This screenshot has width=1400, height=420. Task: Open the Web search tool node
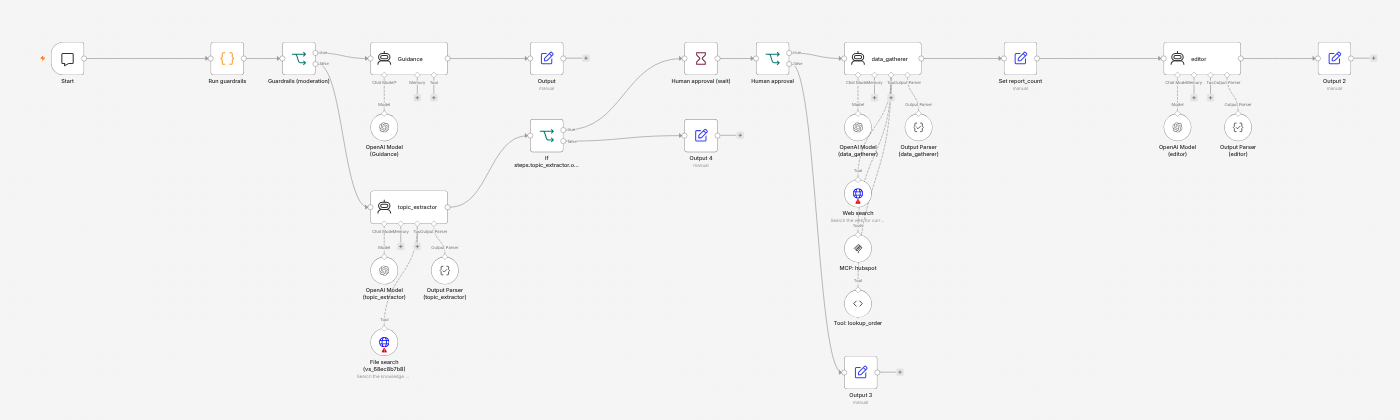pos(858,195)
